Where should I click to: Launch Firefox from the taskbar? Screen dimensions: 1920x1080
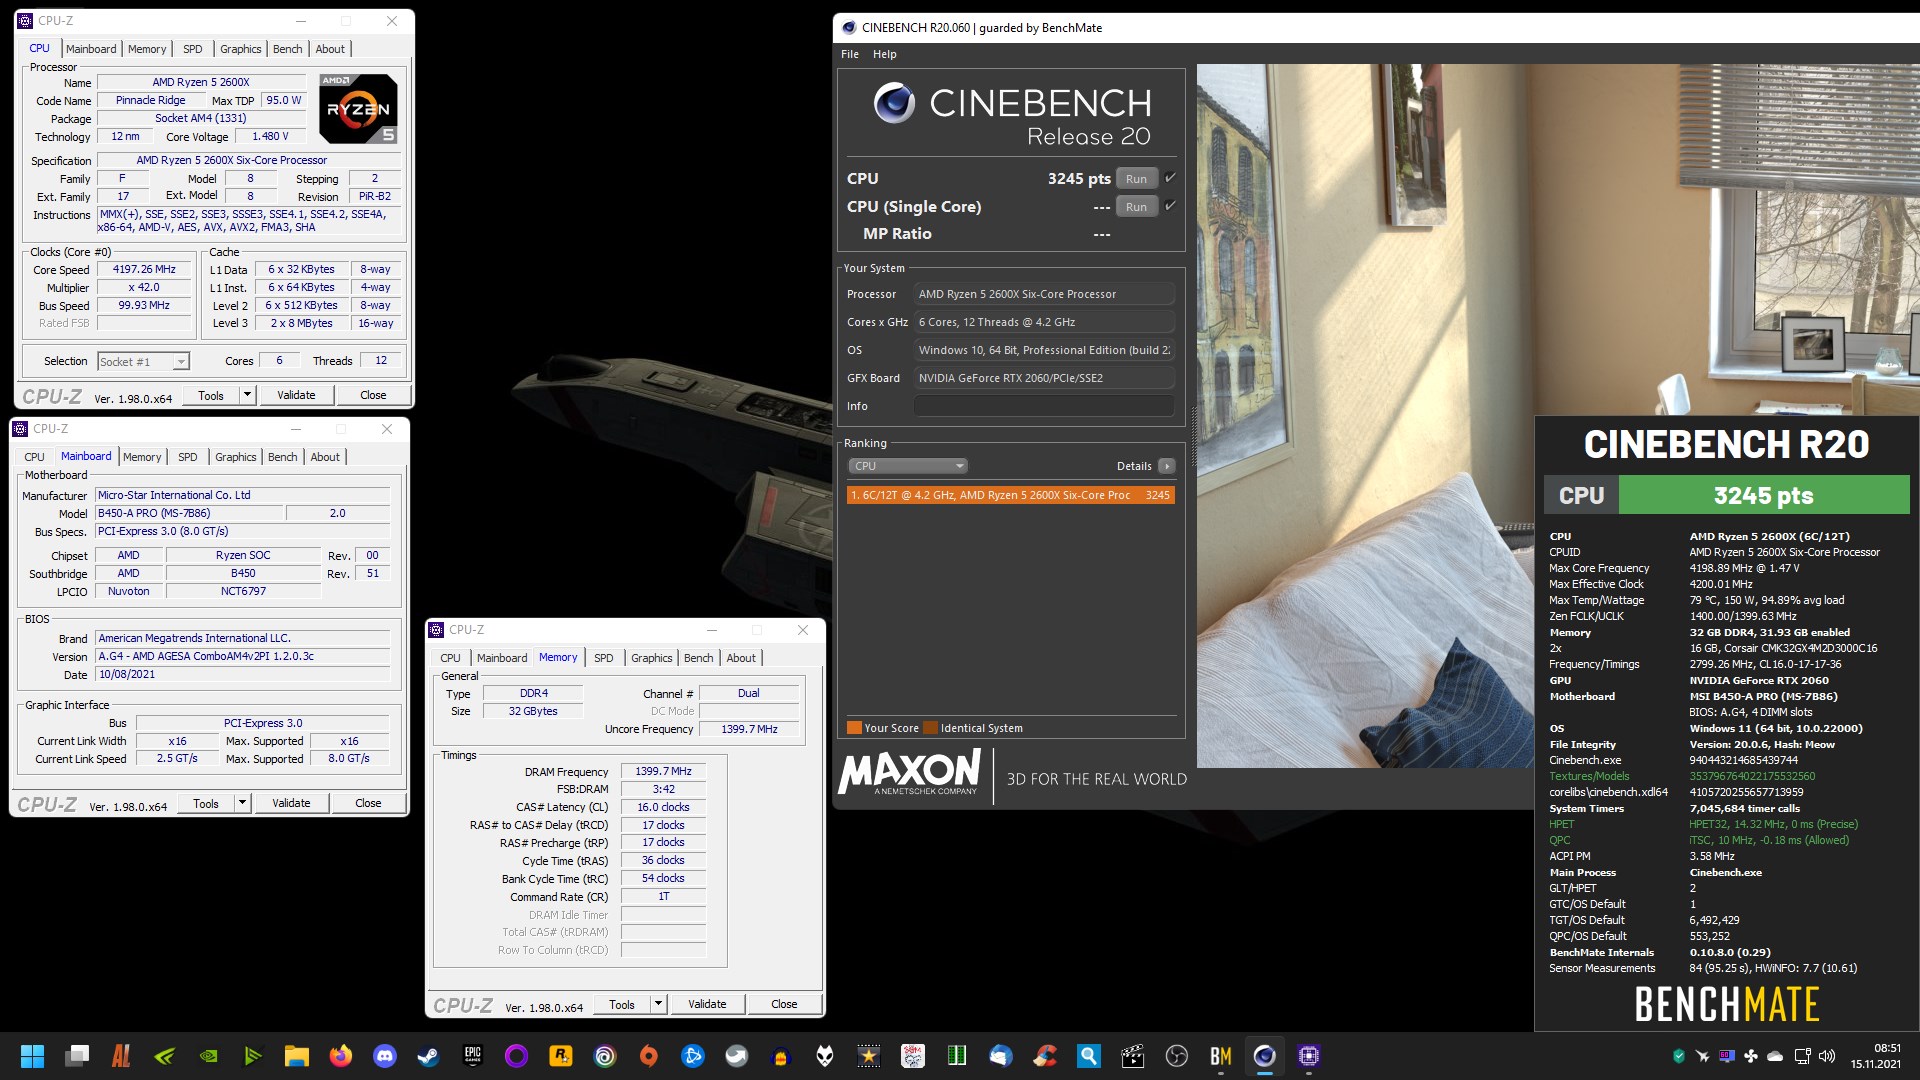click(341, 1056)
